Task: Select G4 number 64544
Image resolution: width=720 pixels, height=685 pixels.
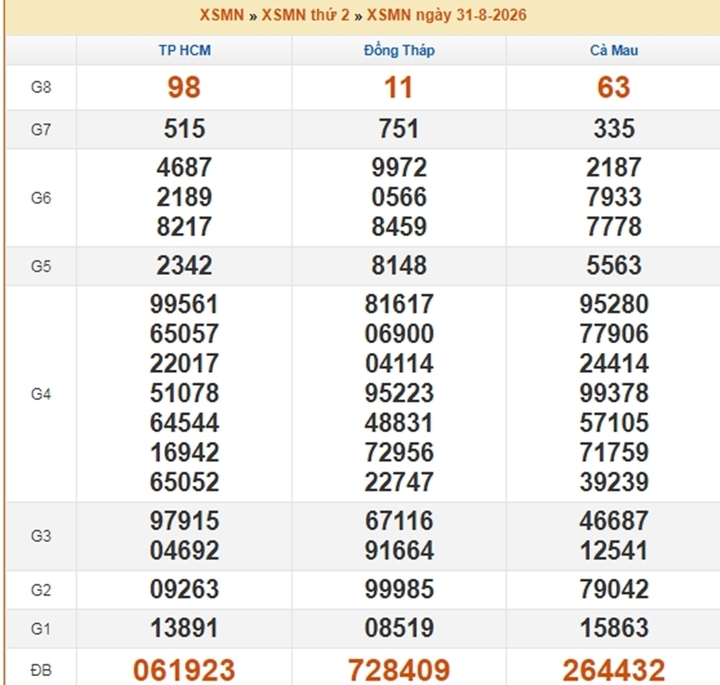Action: pos(184,423)
